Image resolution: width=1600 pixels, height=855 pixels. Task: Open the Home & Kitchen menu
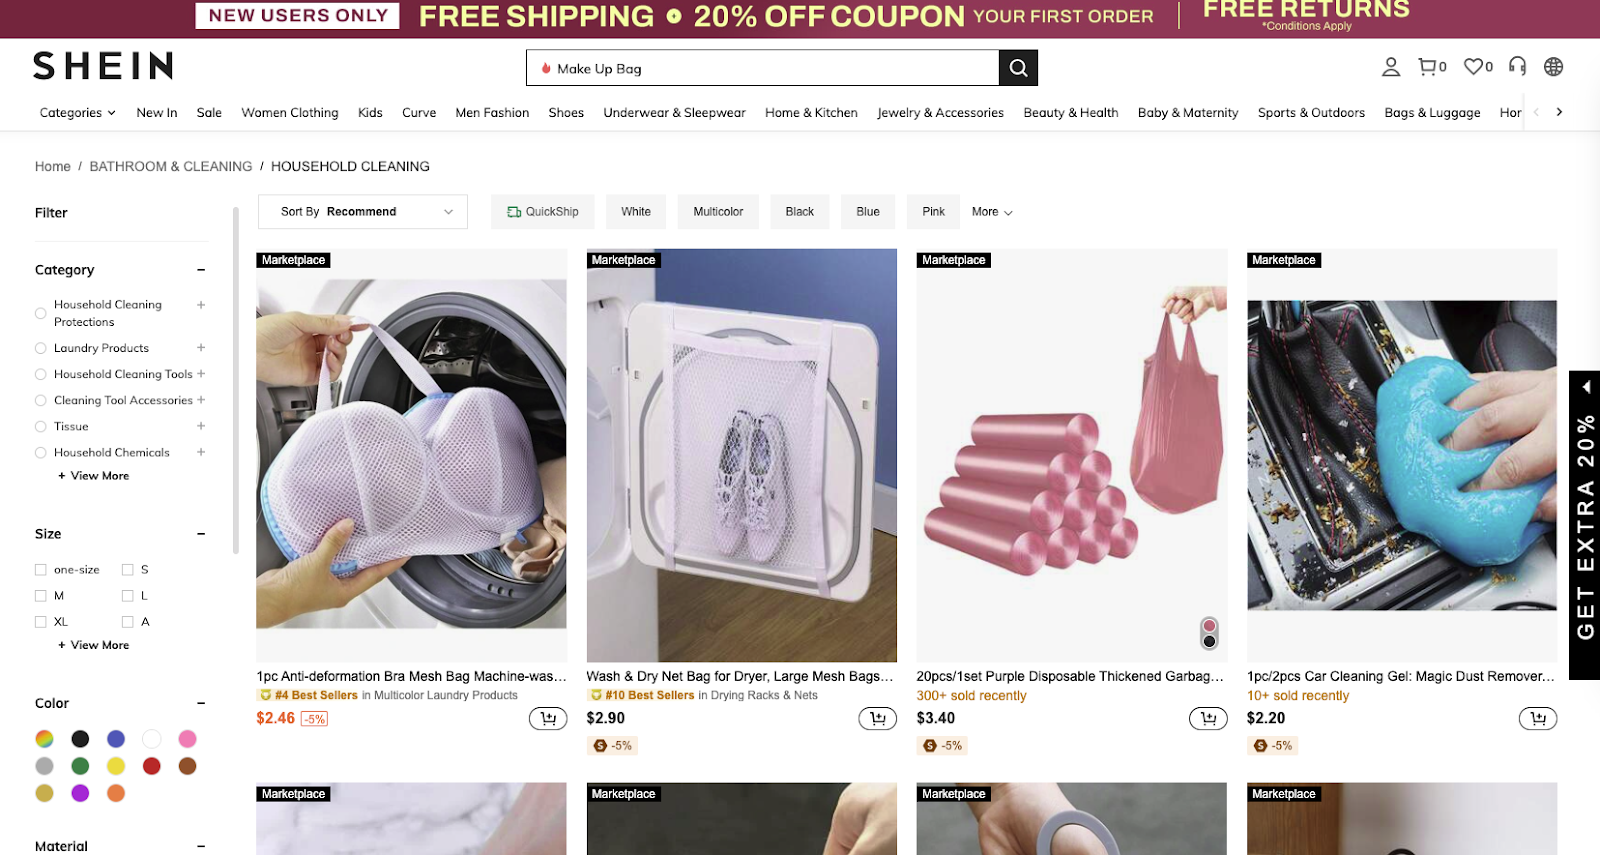click(x=811, y=112)
